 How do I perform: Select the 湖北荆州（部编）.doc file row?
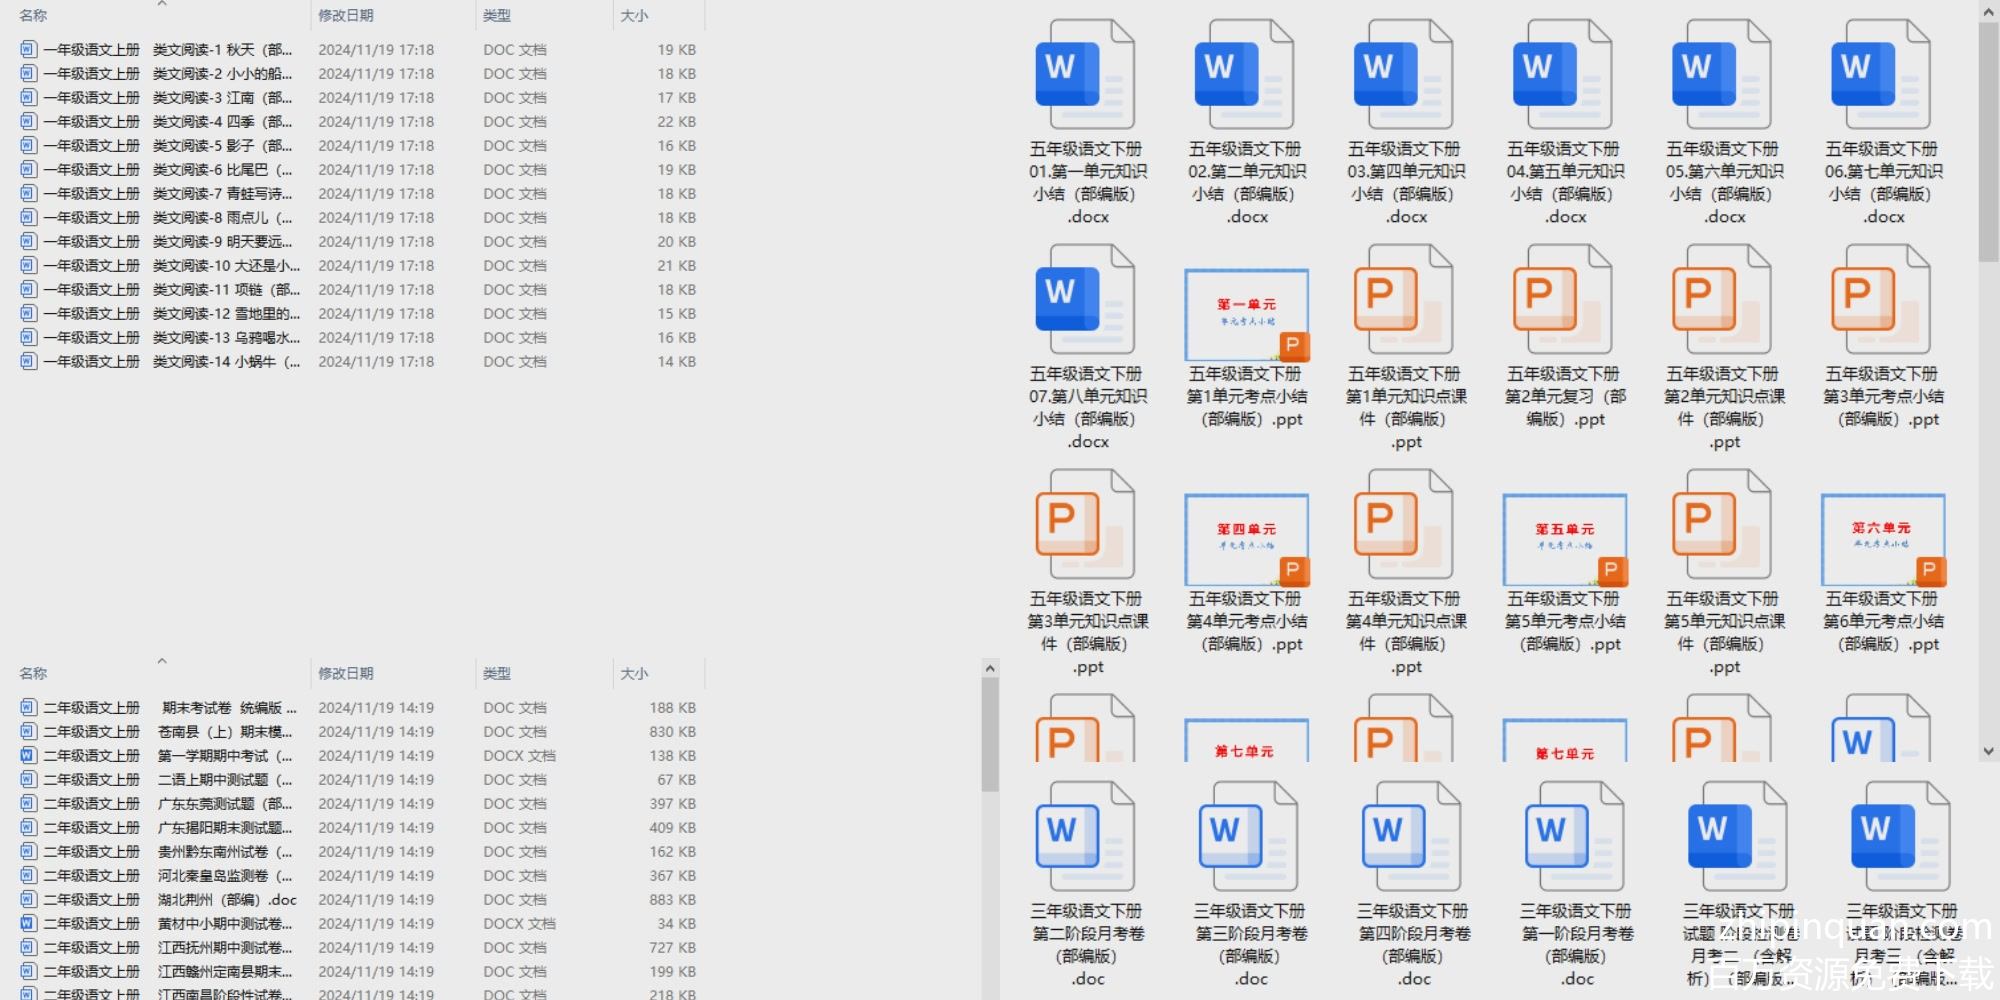170,900
